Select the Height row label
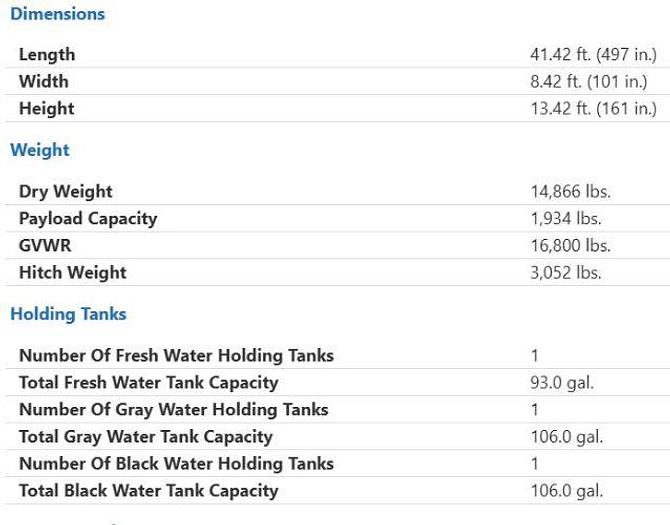The height and width of the screenshot is (525, 670). tap(47, 109)
